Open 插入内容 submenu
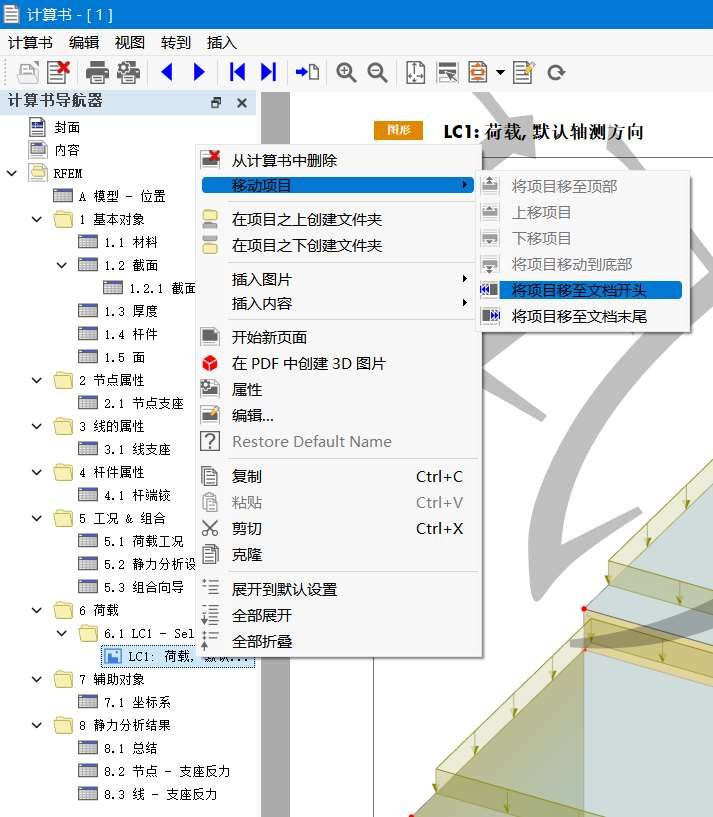Image resolution: width=713 pixels, height=817 pixels. 337,303
